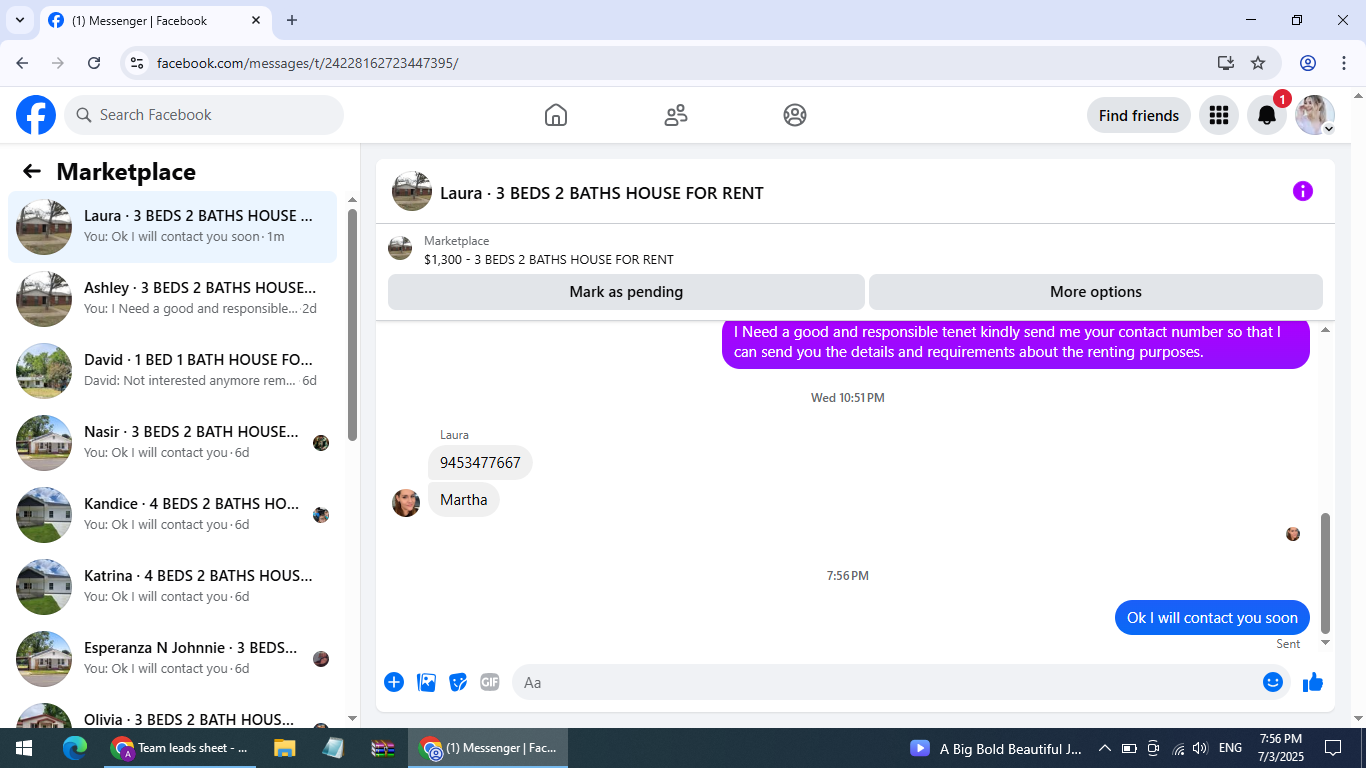Open Laura conversation in list
The height and width of the screenshot is (768, 1366).
tap(173, 227)
